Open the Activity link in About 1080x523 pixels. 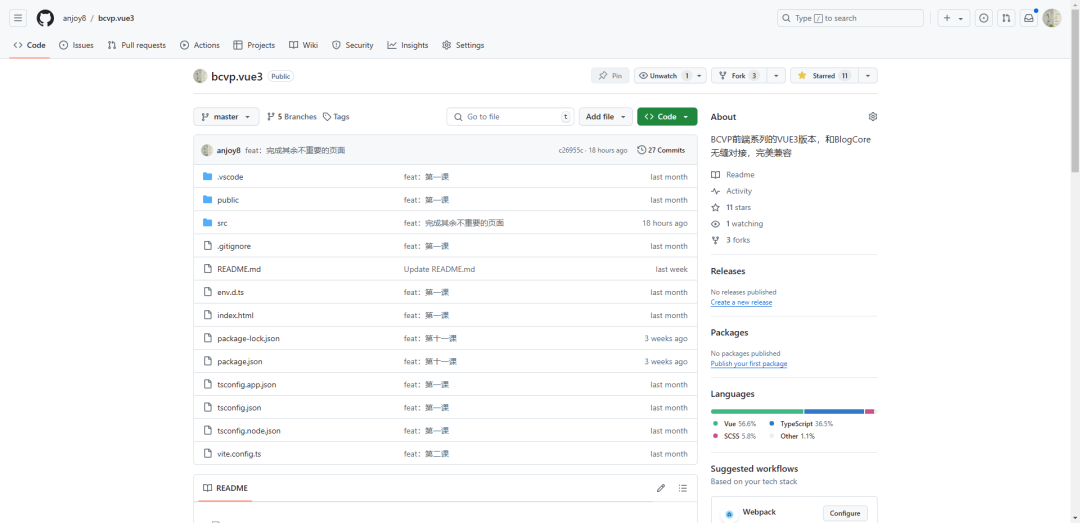pyautogui.click(x=731, y=191)
